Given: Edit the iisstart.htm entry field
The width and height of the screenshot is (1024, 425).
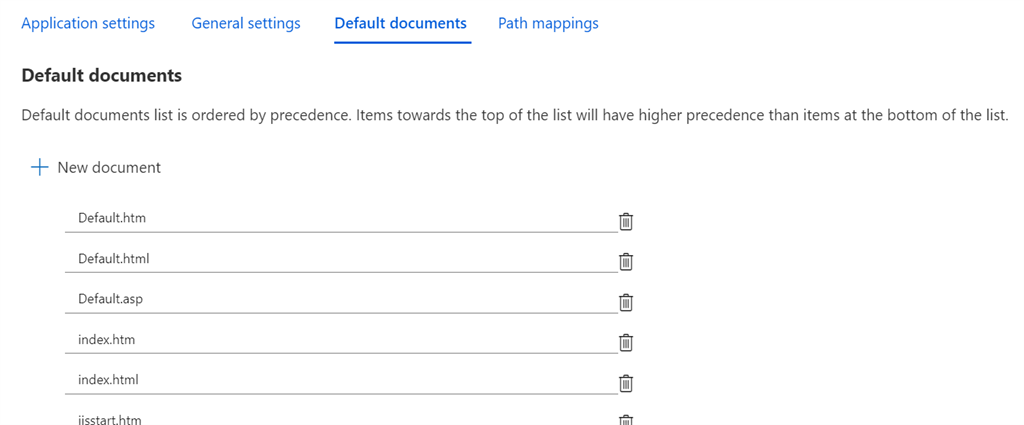Looking at the screenshot, I should (x=341, y=418).
